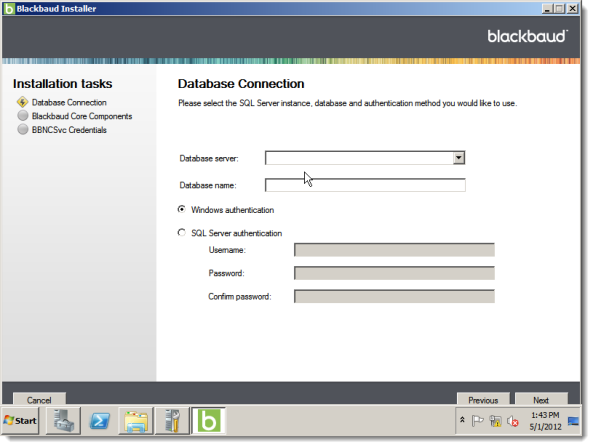Click the Database Connection status icon
The height and width of the screenshot is (447, 593).
click(23, 102)
